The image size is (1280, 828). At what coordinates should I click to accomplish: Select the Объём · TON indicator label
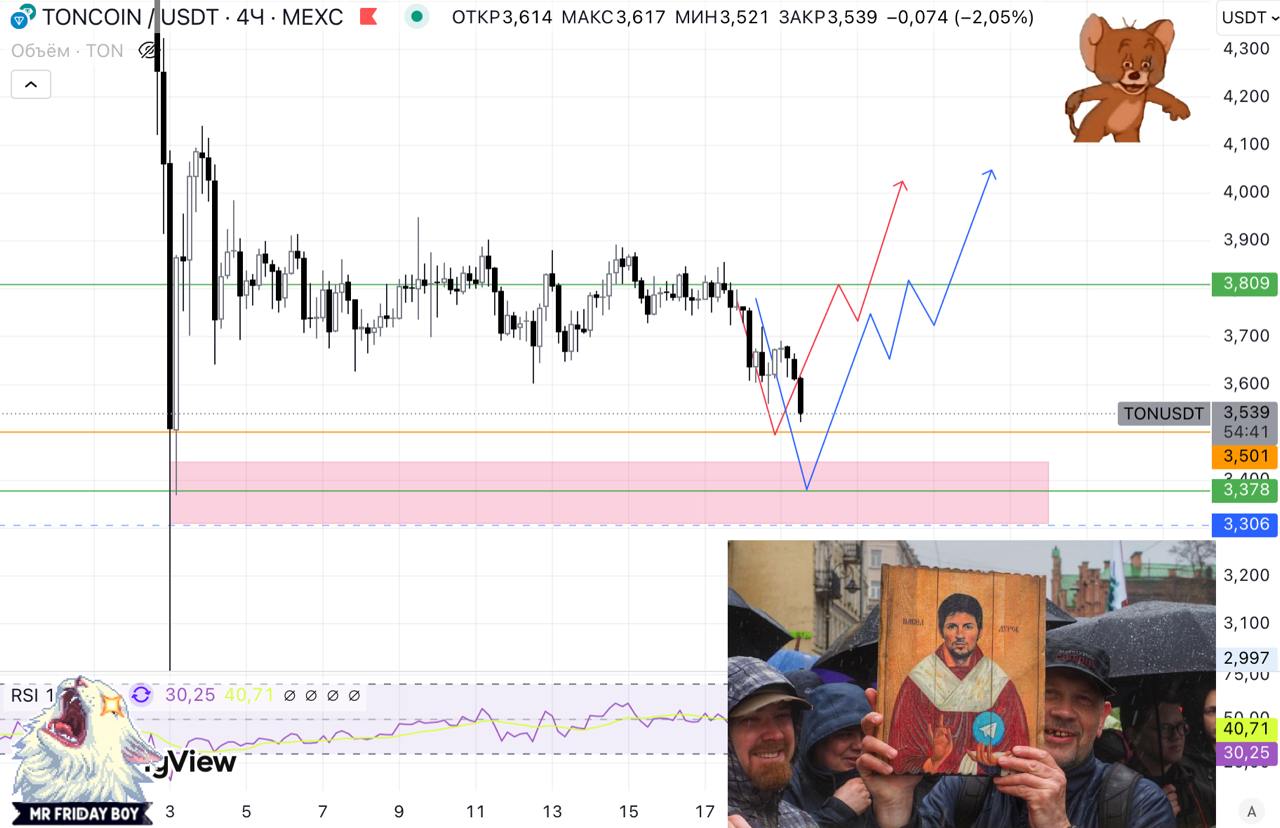click(67, 50)
